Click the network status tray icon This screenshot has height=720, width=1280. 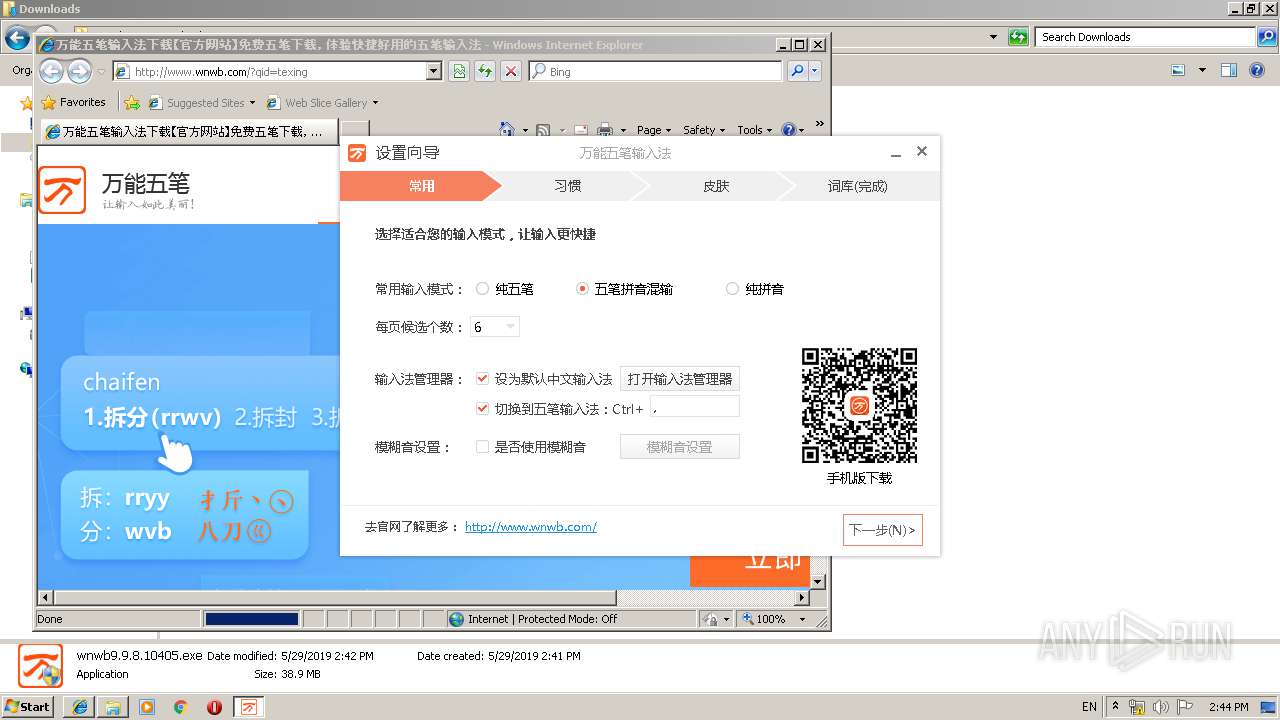pyautogui.click(x=1137, y=707)
